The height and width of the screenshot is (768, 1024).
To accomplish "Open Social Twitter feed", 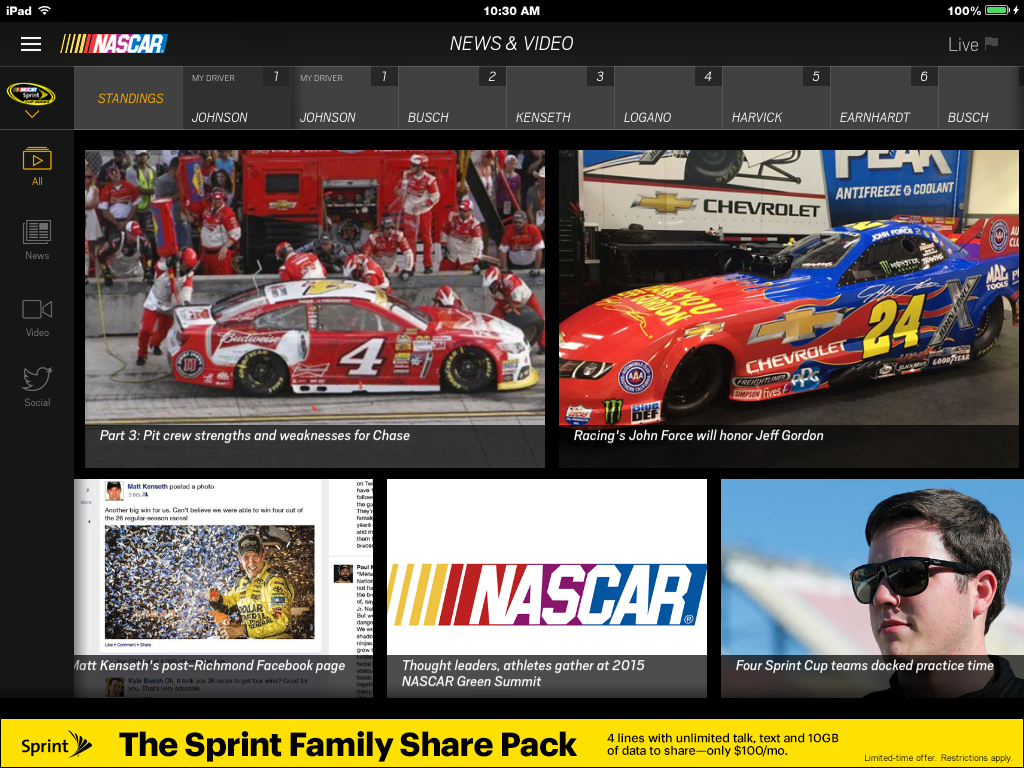I will [37, 387].
